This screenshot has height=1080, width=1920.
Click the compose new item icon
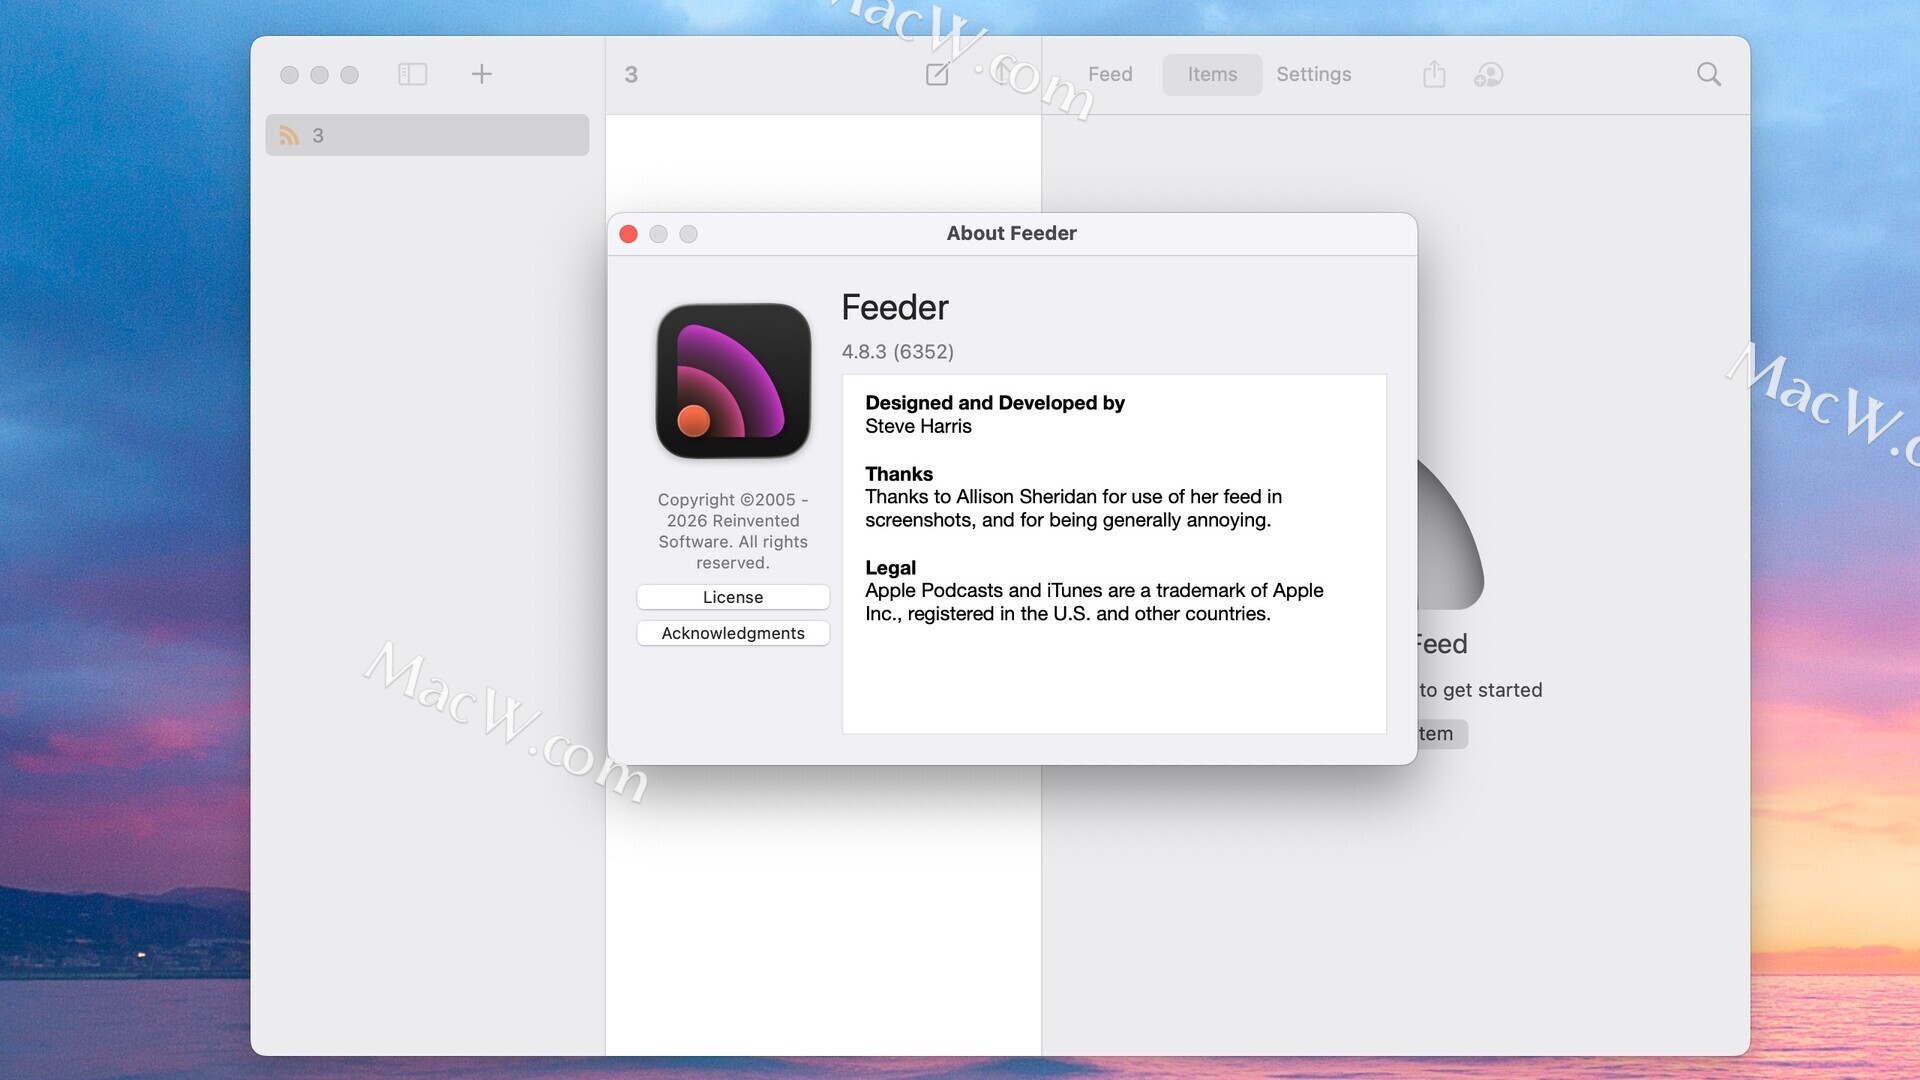point(937,74)
